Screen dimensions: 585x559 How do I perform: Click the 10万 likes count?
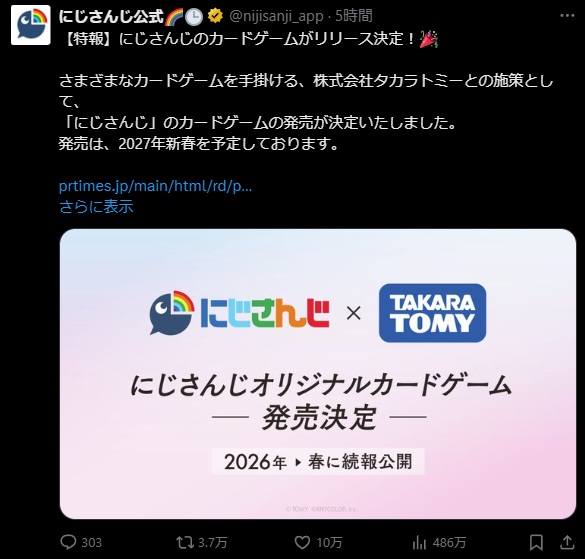pos(329,543)
